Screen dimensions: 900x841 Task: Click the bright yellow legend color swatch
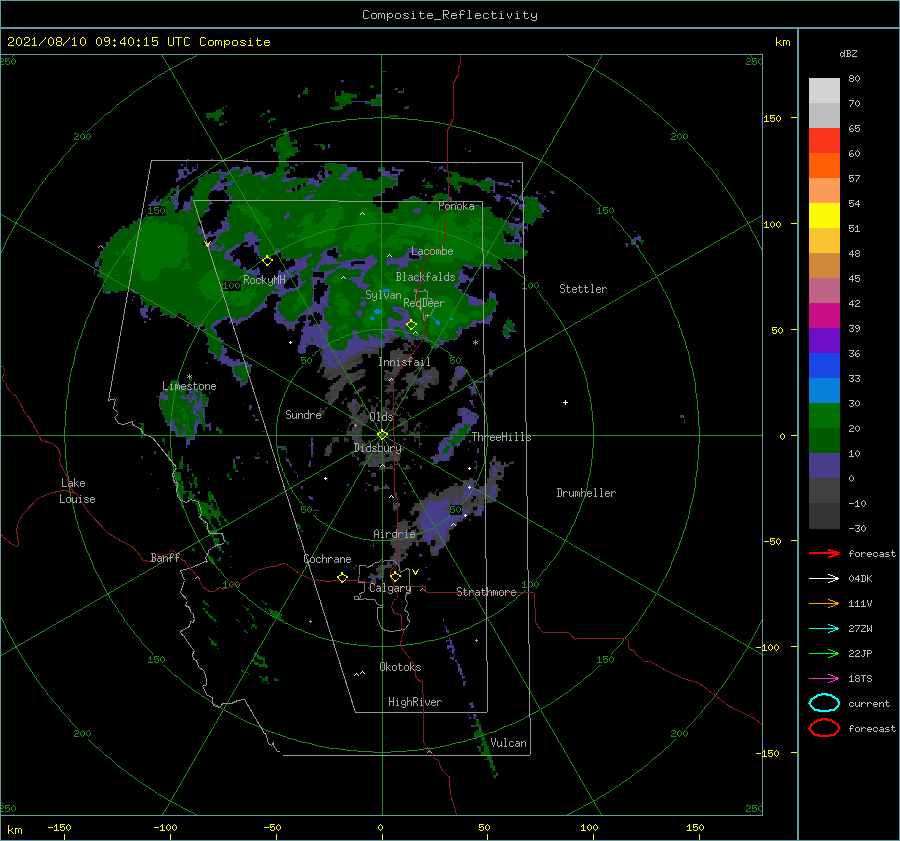pyautogui.click(x=824, y=215)
